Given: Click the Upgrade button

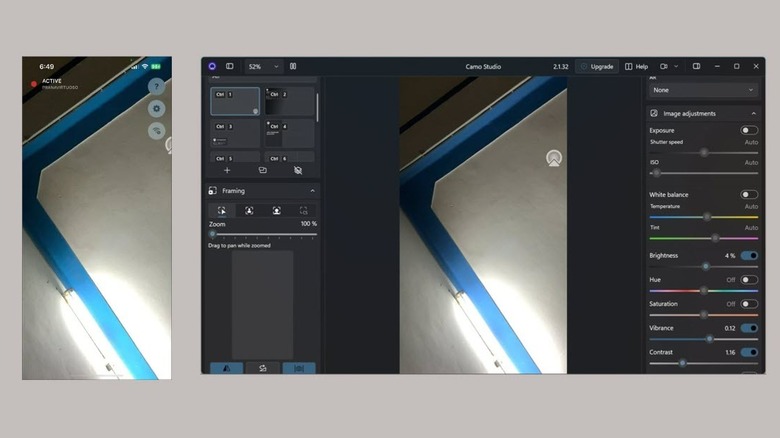Looking at the screenshot, I should 597,66.
